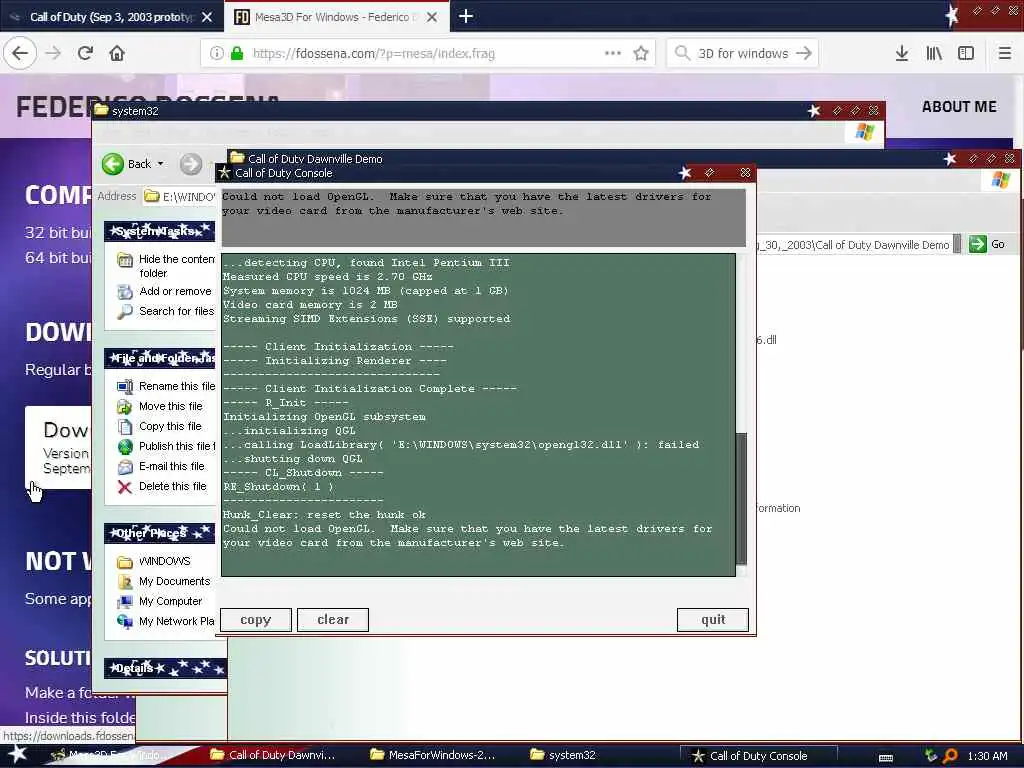Click the clear button in the console
The image size is (1024, 768).
click(x=333, y=620)
